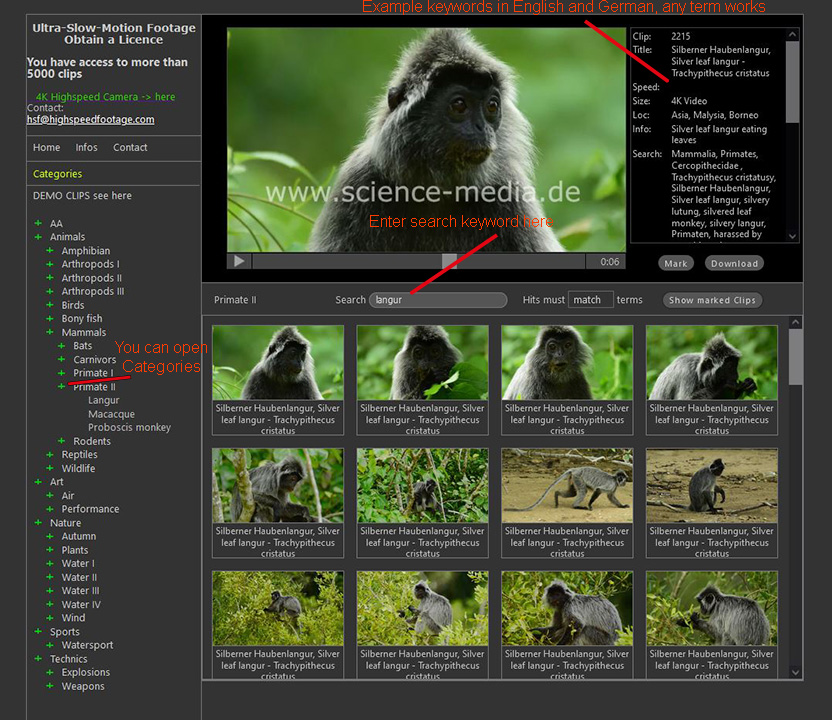
Task: Expand the Explosions plus icon
Action: click(50, 673)
